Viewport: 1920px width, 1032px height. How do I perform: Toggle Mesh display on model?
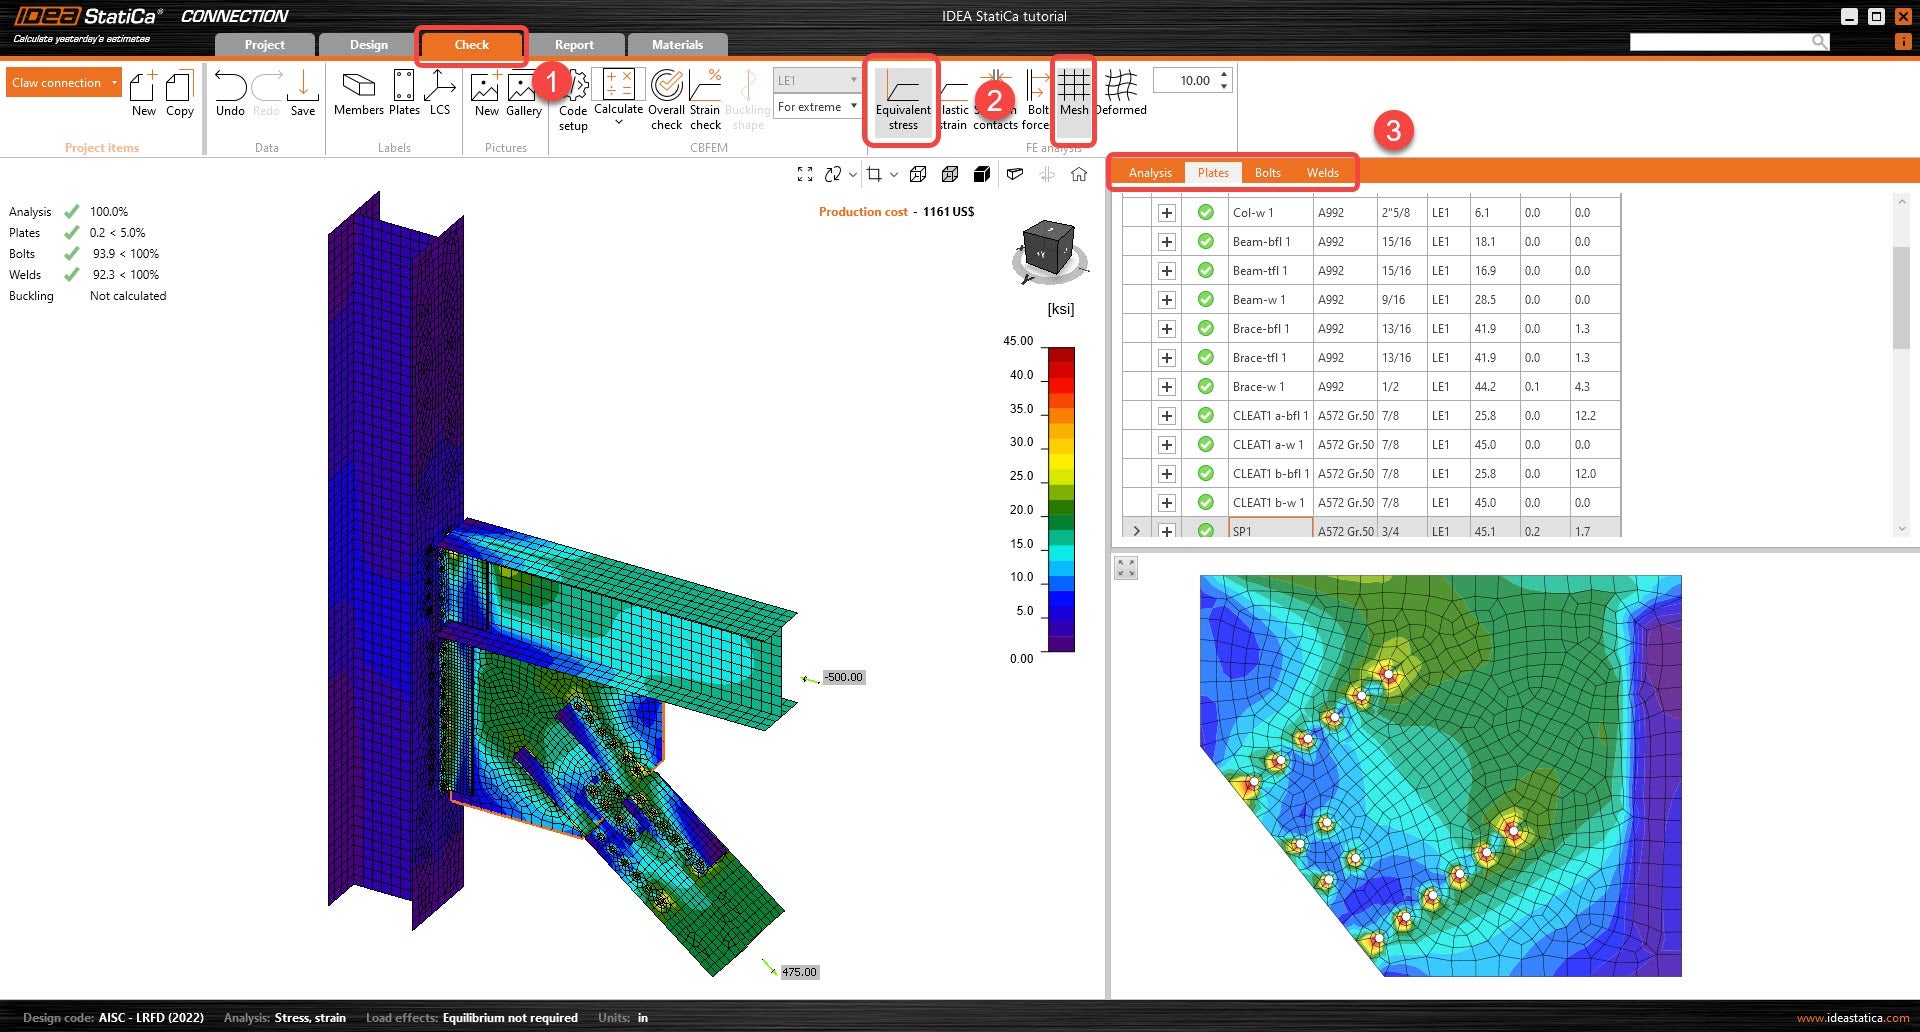[1073, 94]
